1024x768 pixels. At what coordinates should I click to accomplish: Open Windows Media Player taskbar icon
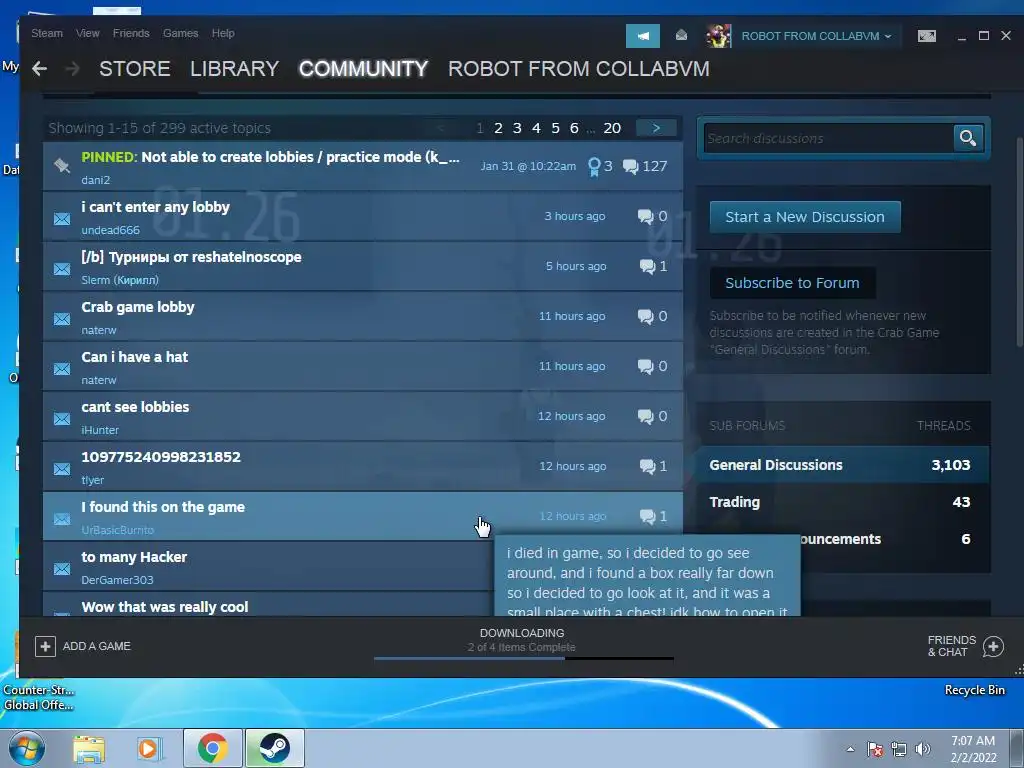tap(148, 749)
